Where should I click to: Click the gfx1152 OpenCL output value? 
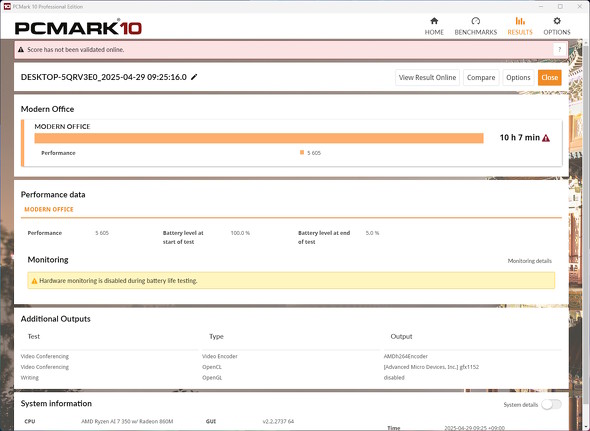point(431,367)
